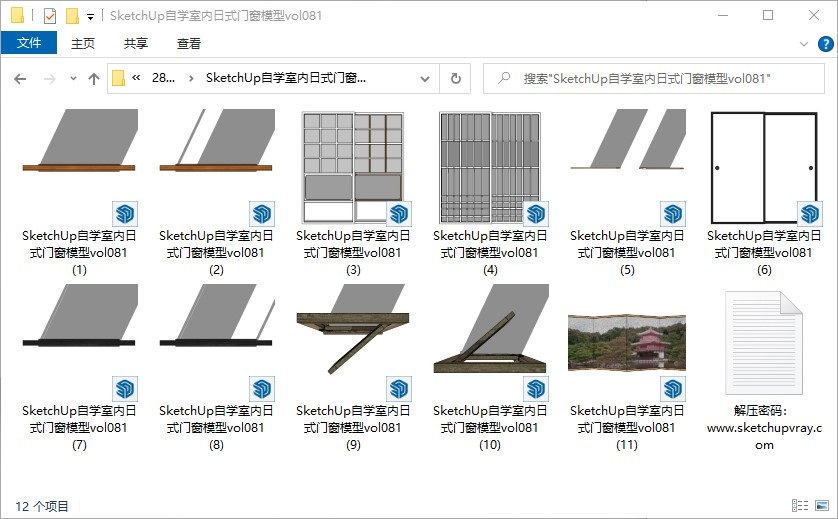The height and width of the screenshot is (519, 838).
Task: Click SketchUp badge icon on file (10)
Action: pos(536,389)
